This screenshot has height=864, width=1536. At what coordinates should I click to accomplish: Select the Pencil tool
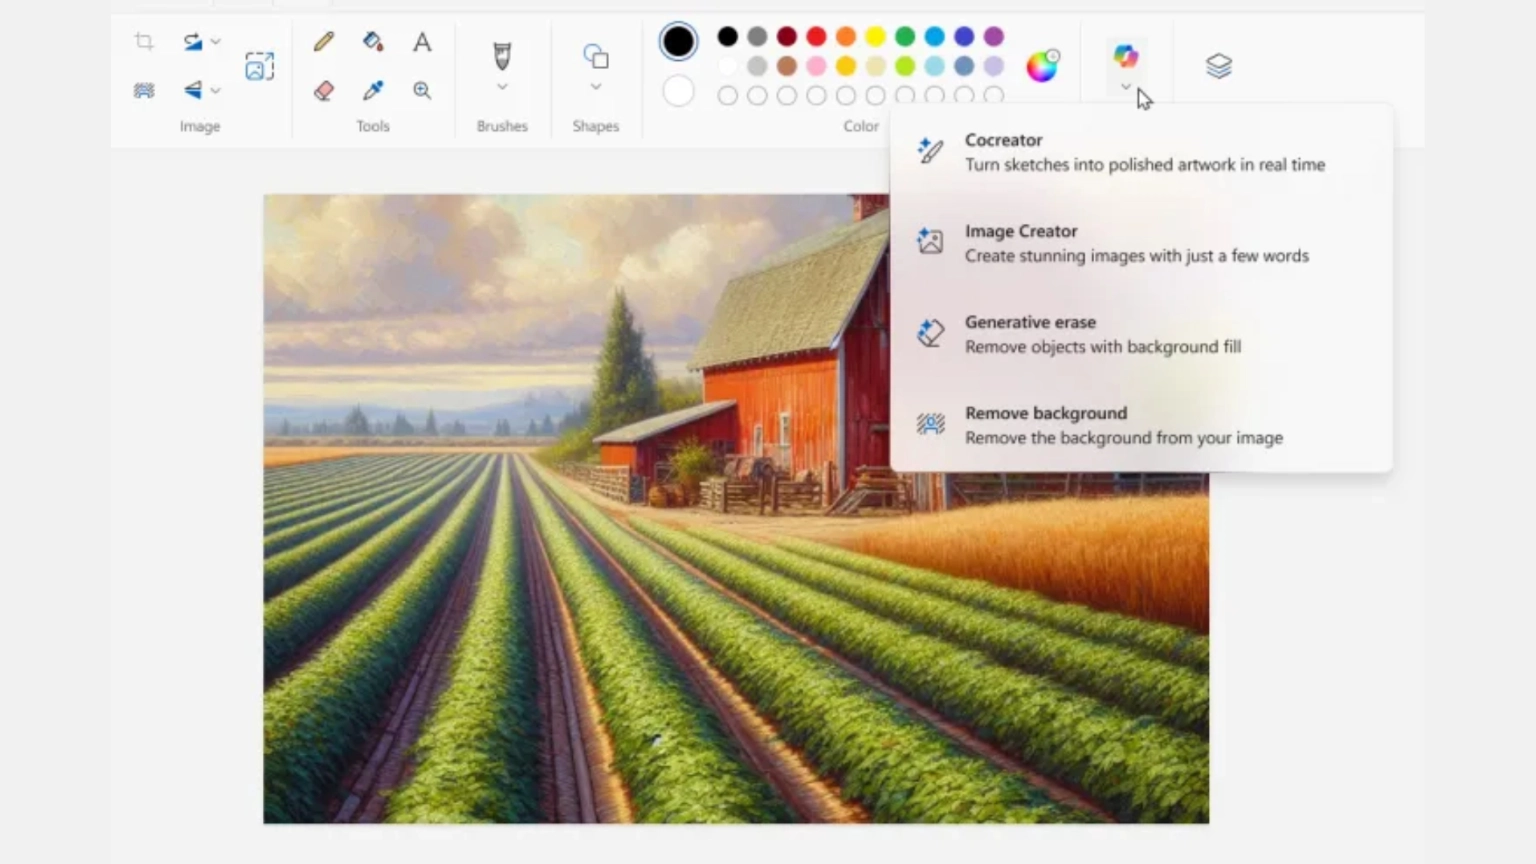[x=323, y=42]
